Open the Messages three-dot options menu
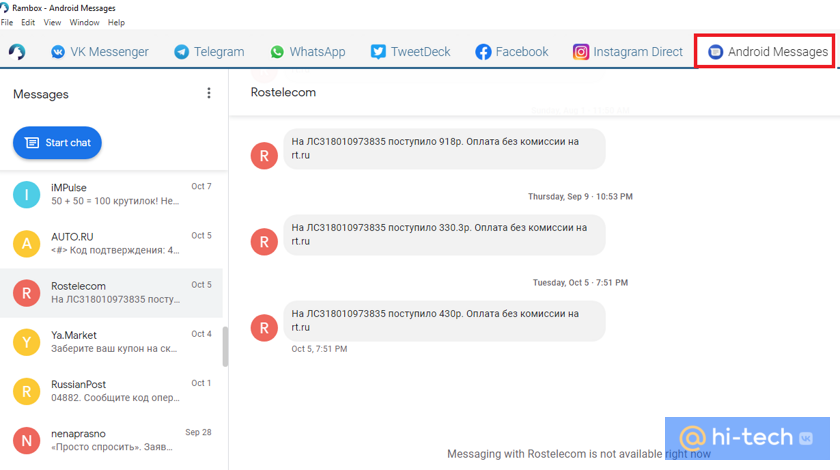 [x=209, y=93]
